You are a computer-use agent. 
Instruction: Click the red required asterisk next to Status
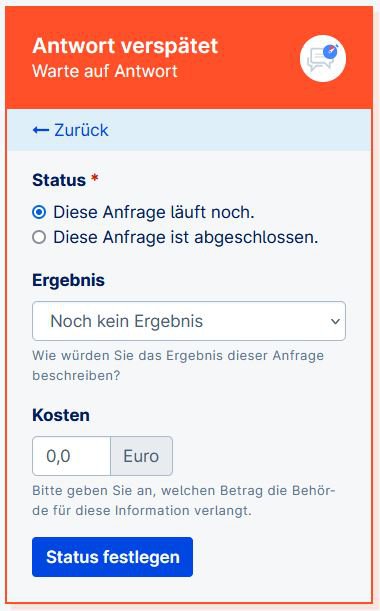click(x=94, y=178)
